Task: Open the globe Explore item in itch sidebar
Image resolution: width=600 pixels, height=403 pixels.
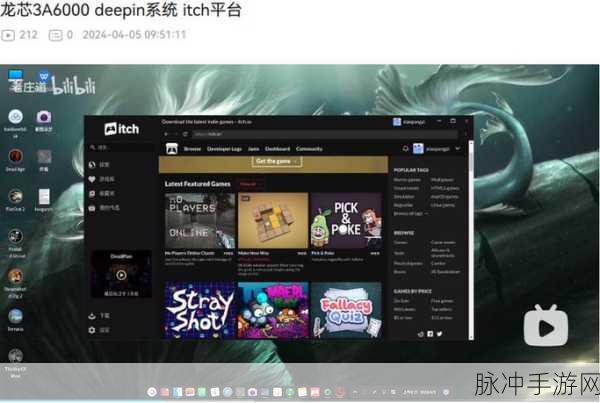Action: pos(99,165)
